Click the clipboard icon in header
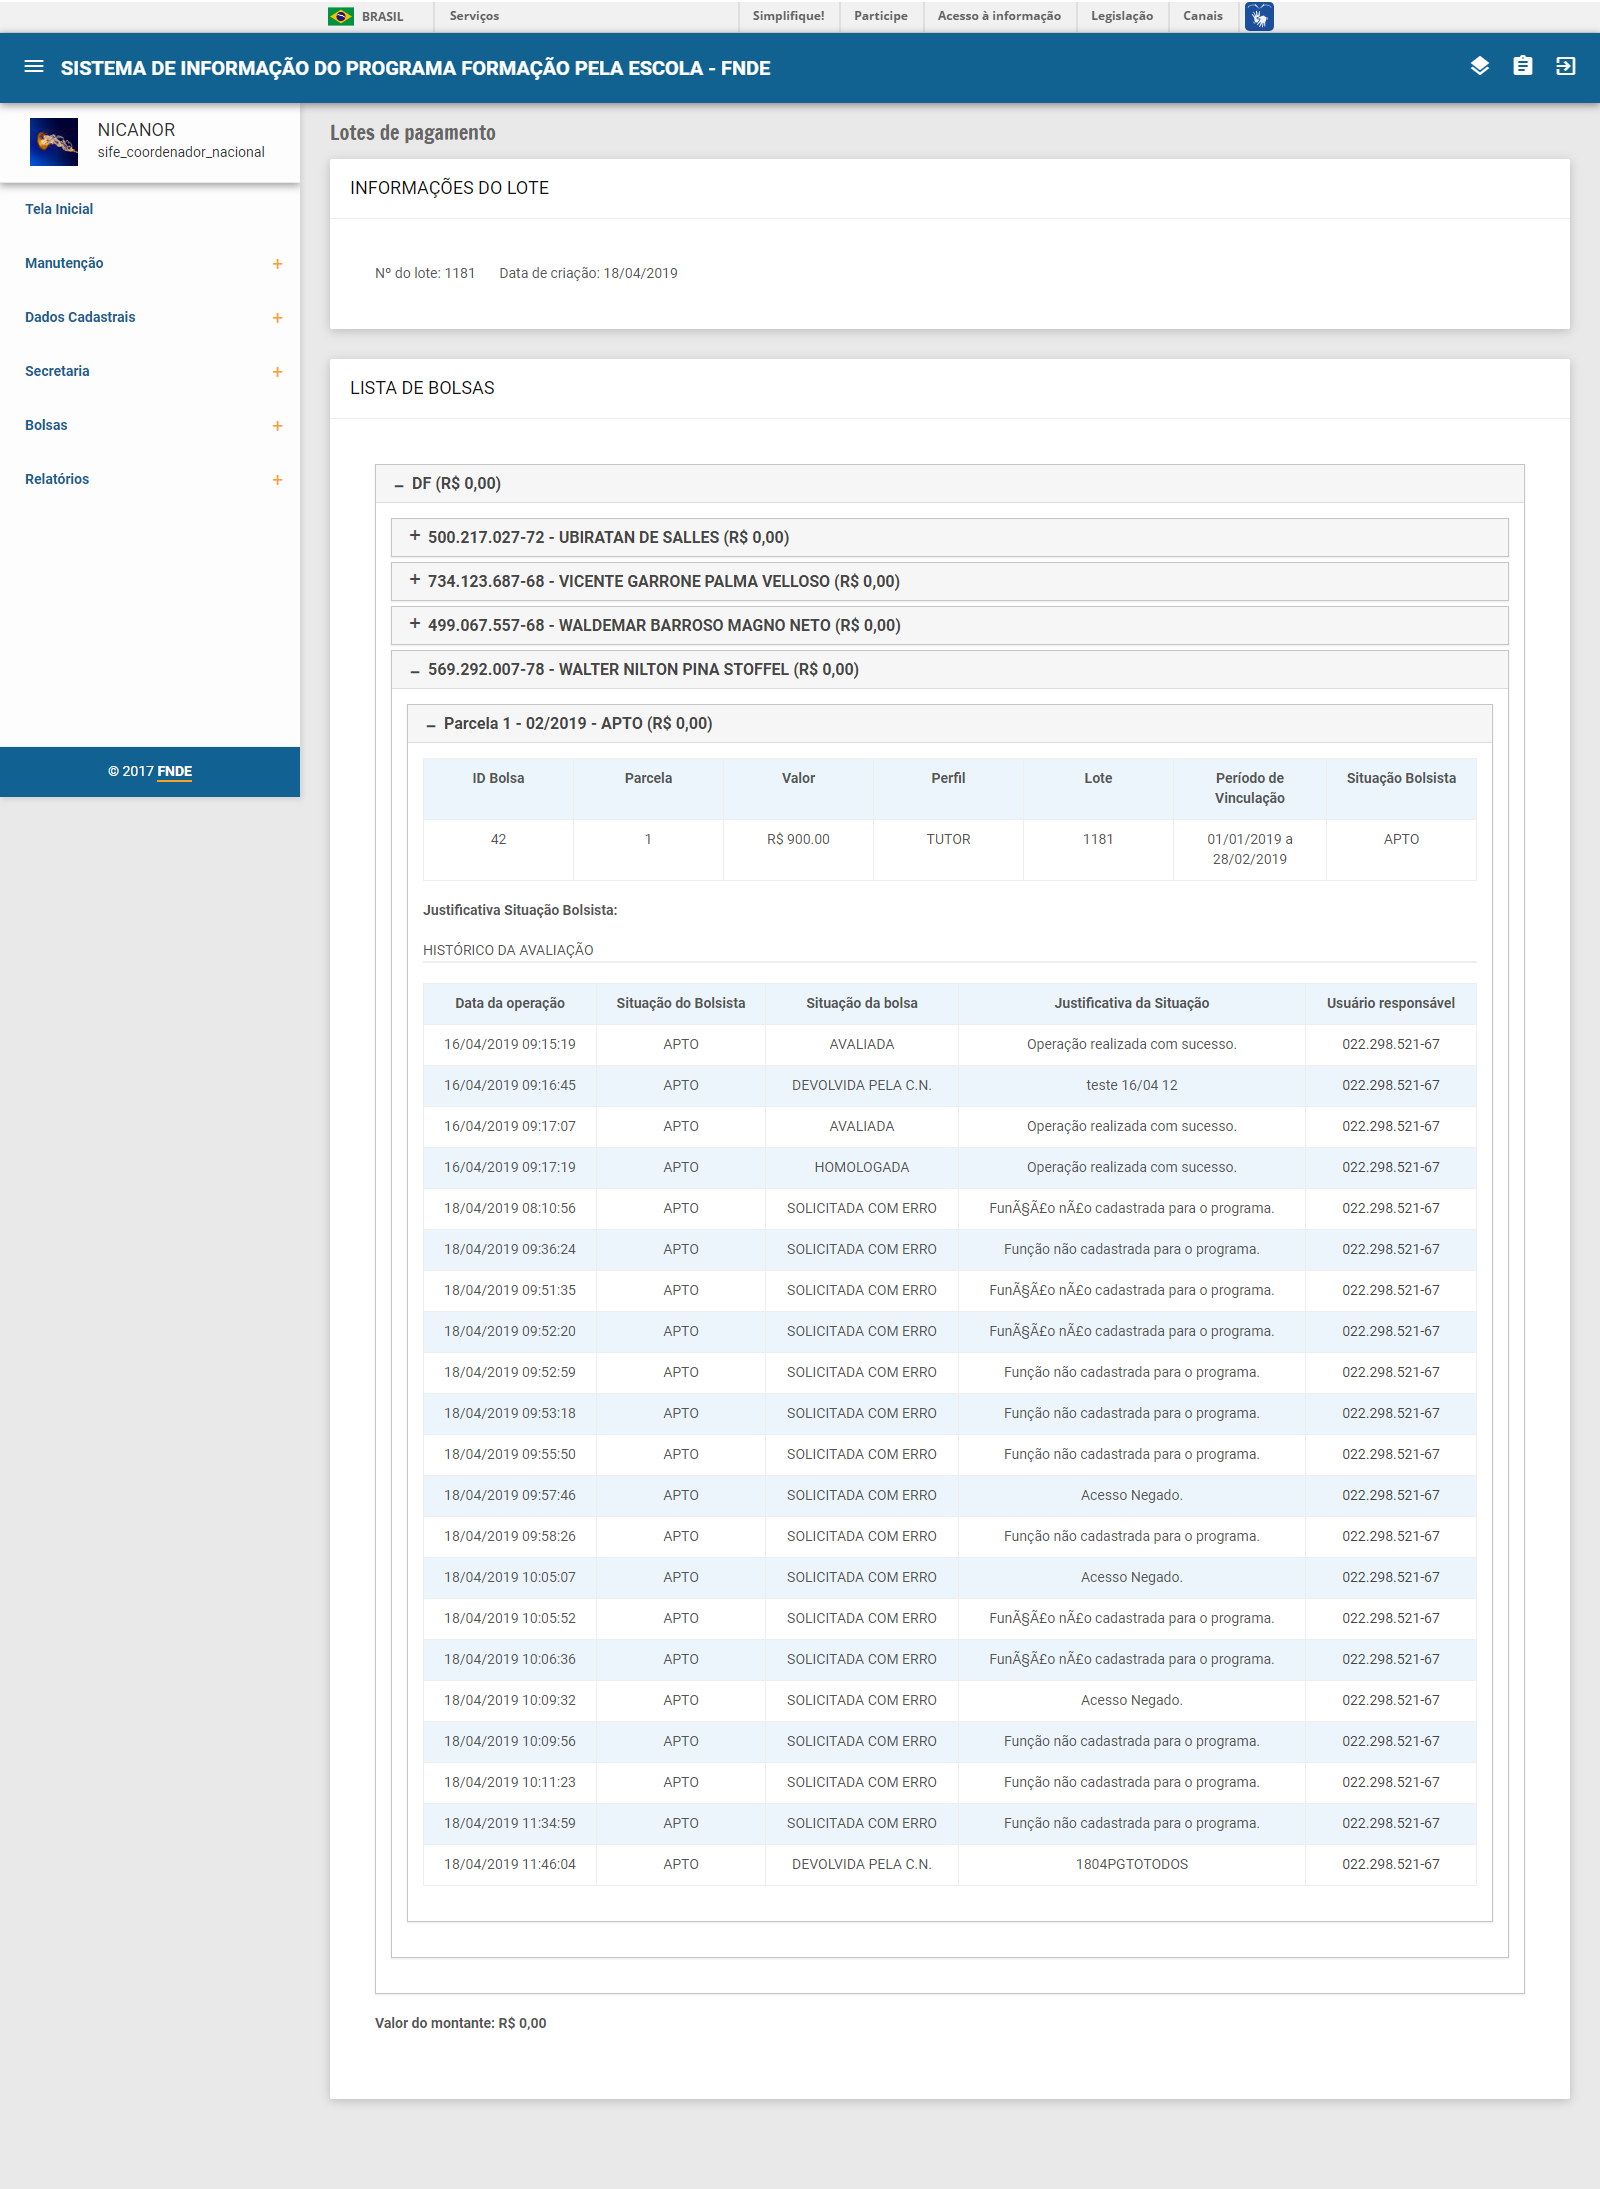 tap(1522, 66)
